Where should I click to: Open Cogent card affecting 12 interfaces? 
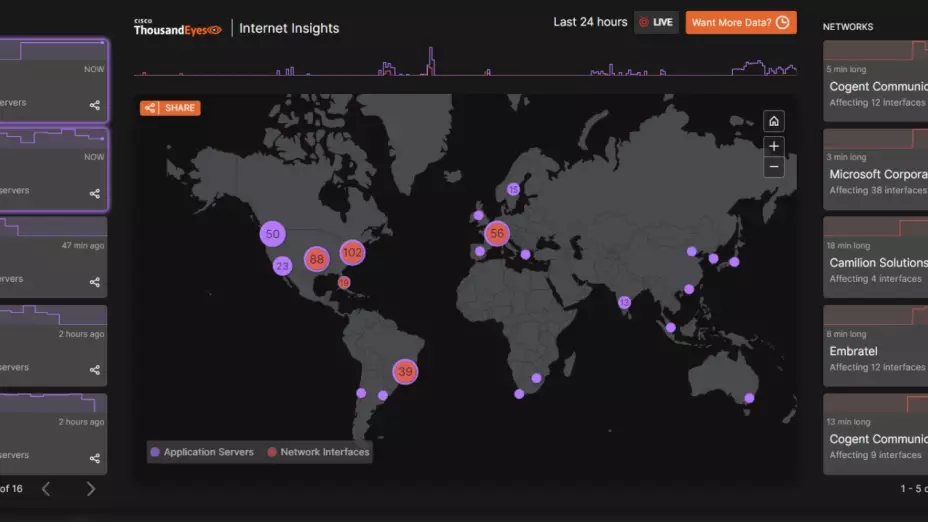coord(876,81)
